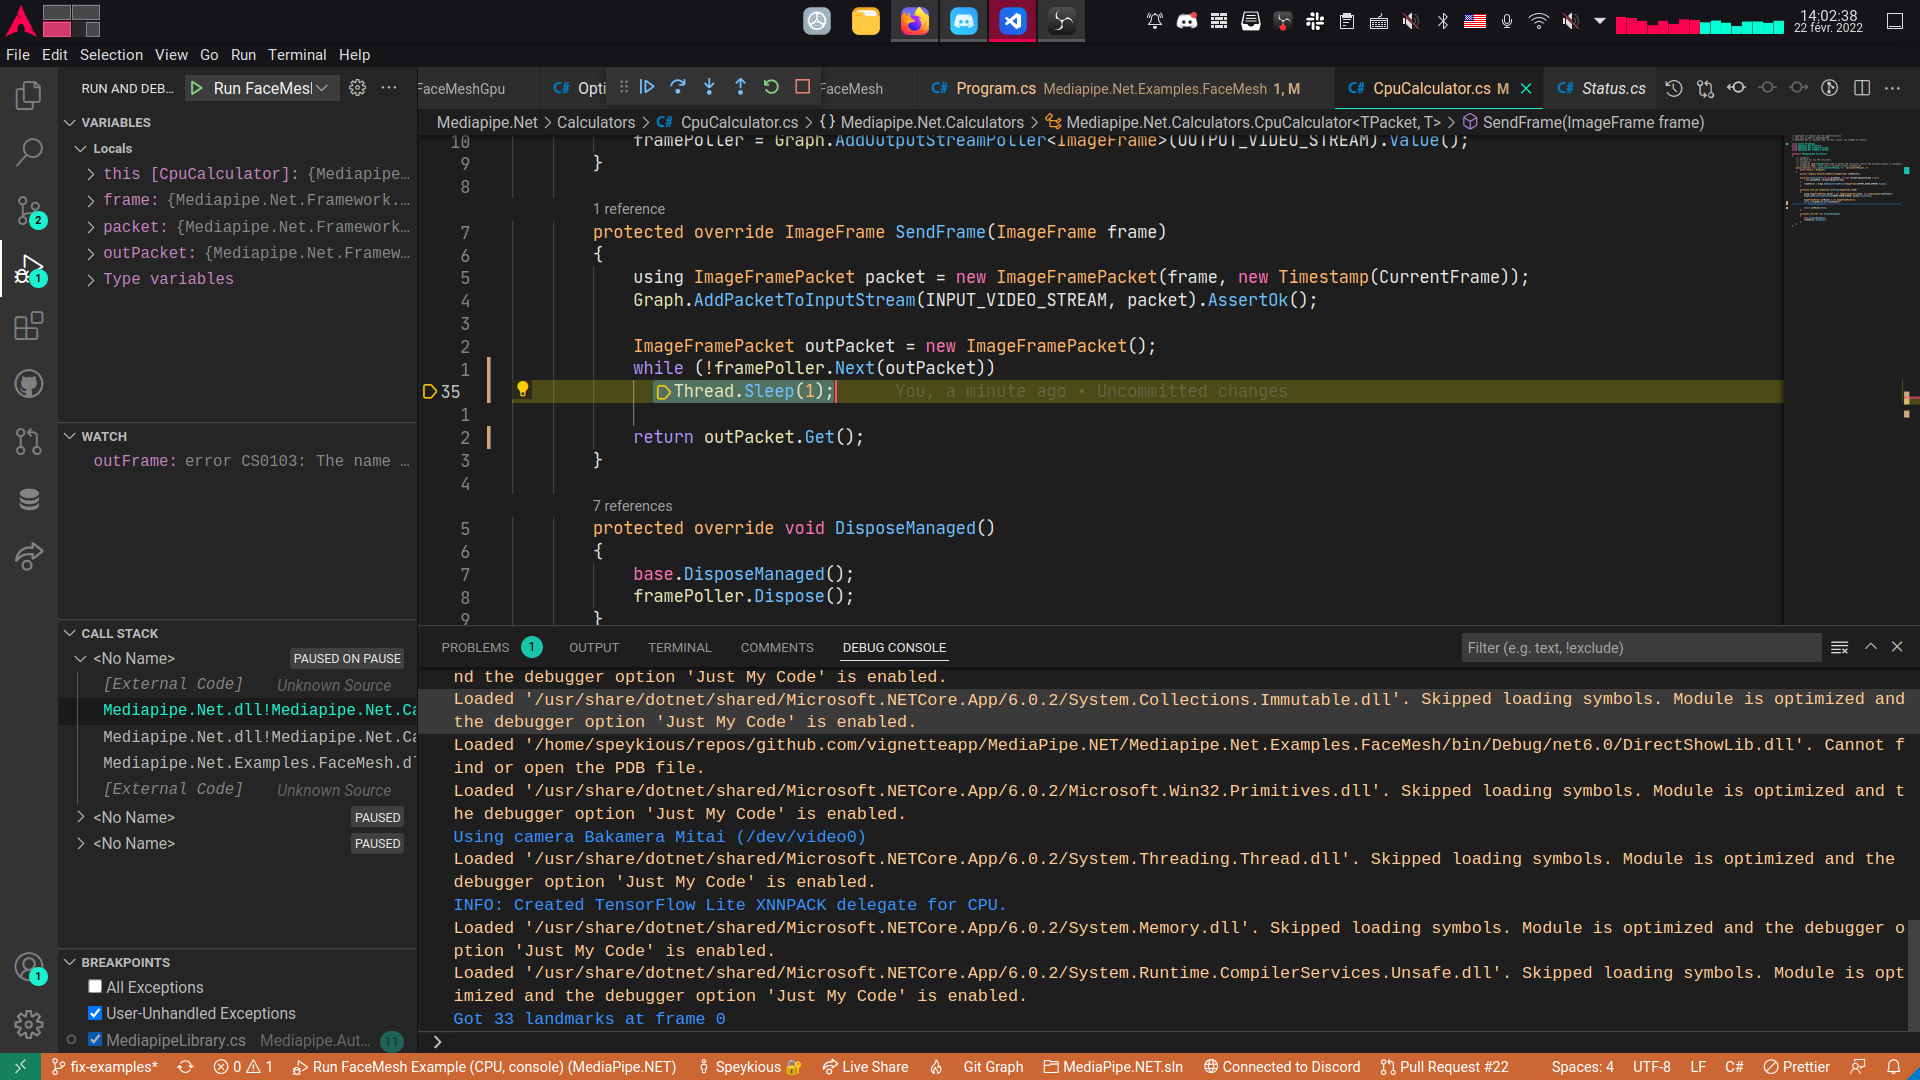Collapse the Locals scope

pos(81,148)
